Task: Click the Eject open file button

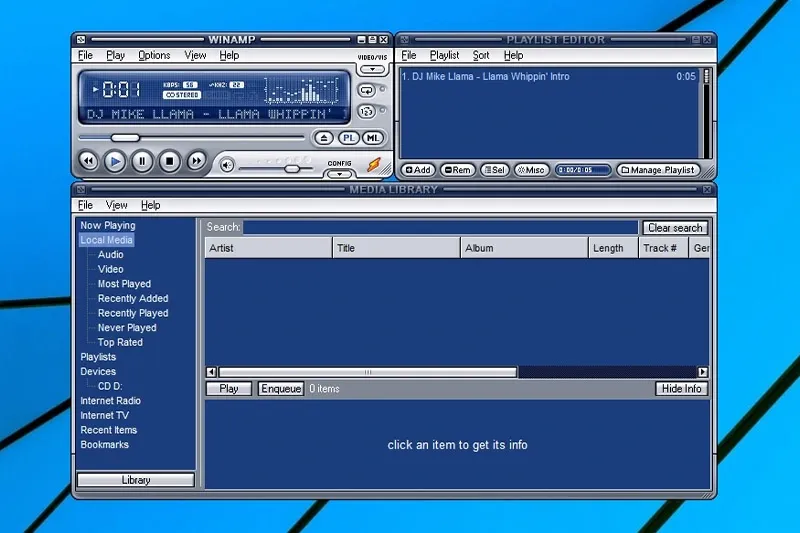Action: click(x=323, y=138)
